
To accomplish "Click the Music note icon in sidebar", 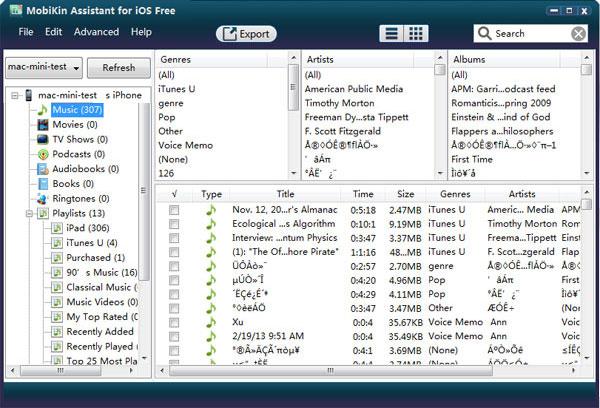I will click(x=42, y=110).
